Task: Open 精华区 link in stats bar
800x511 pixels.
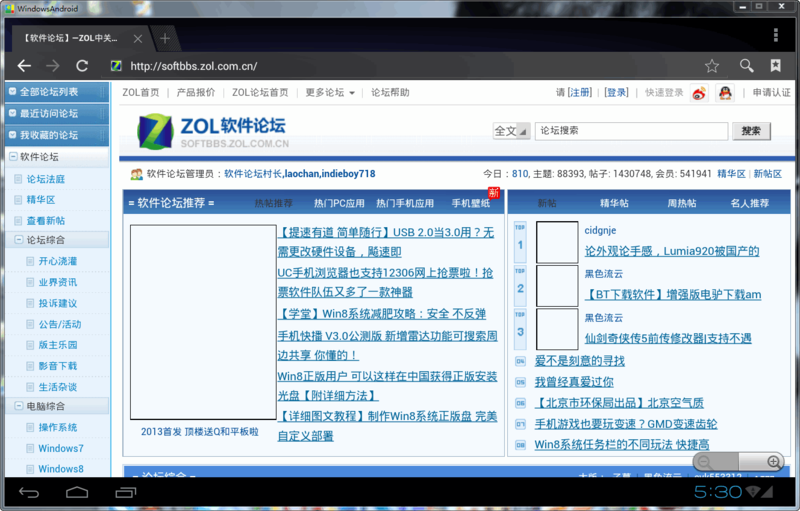Action: coord(731,174)
